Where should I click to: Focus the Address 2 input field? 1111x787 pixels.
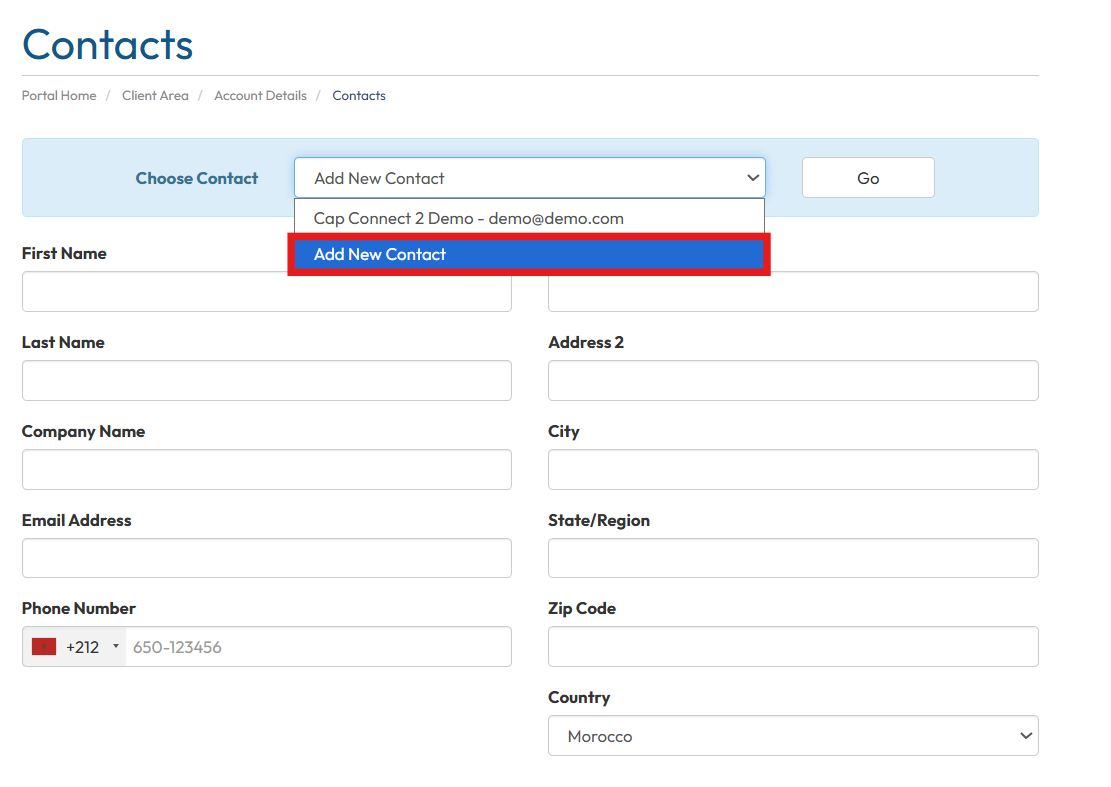[792, 381]
